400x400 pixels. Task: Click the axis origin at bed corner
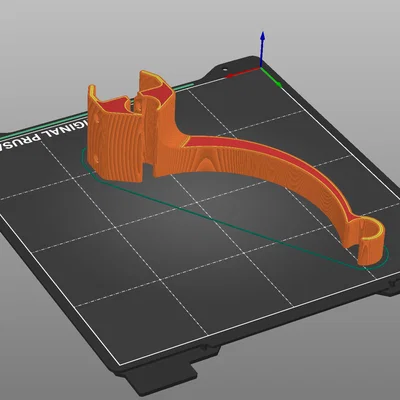[x=262, y=68]
